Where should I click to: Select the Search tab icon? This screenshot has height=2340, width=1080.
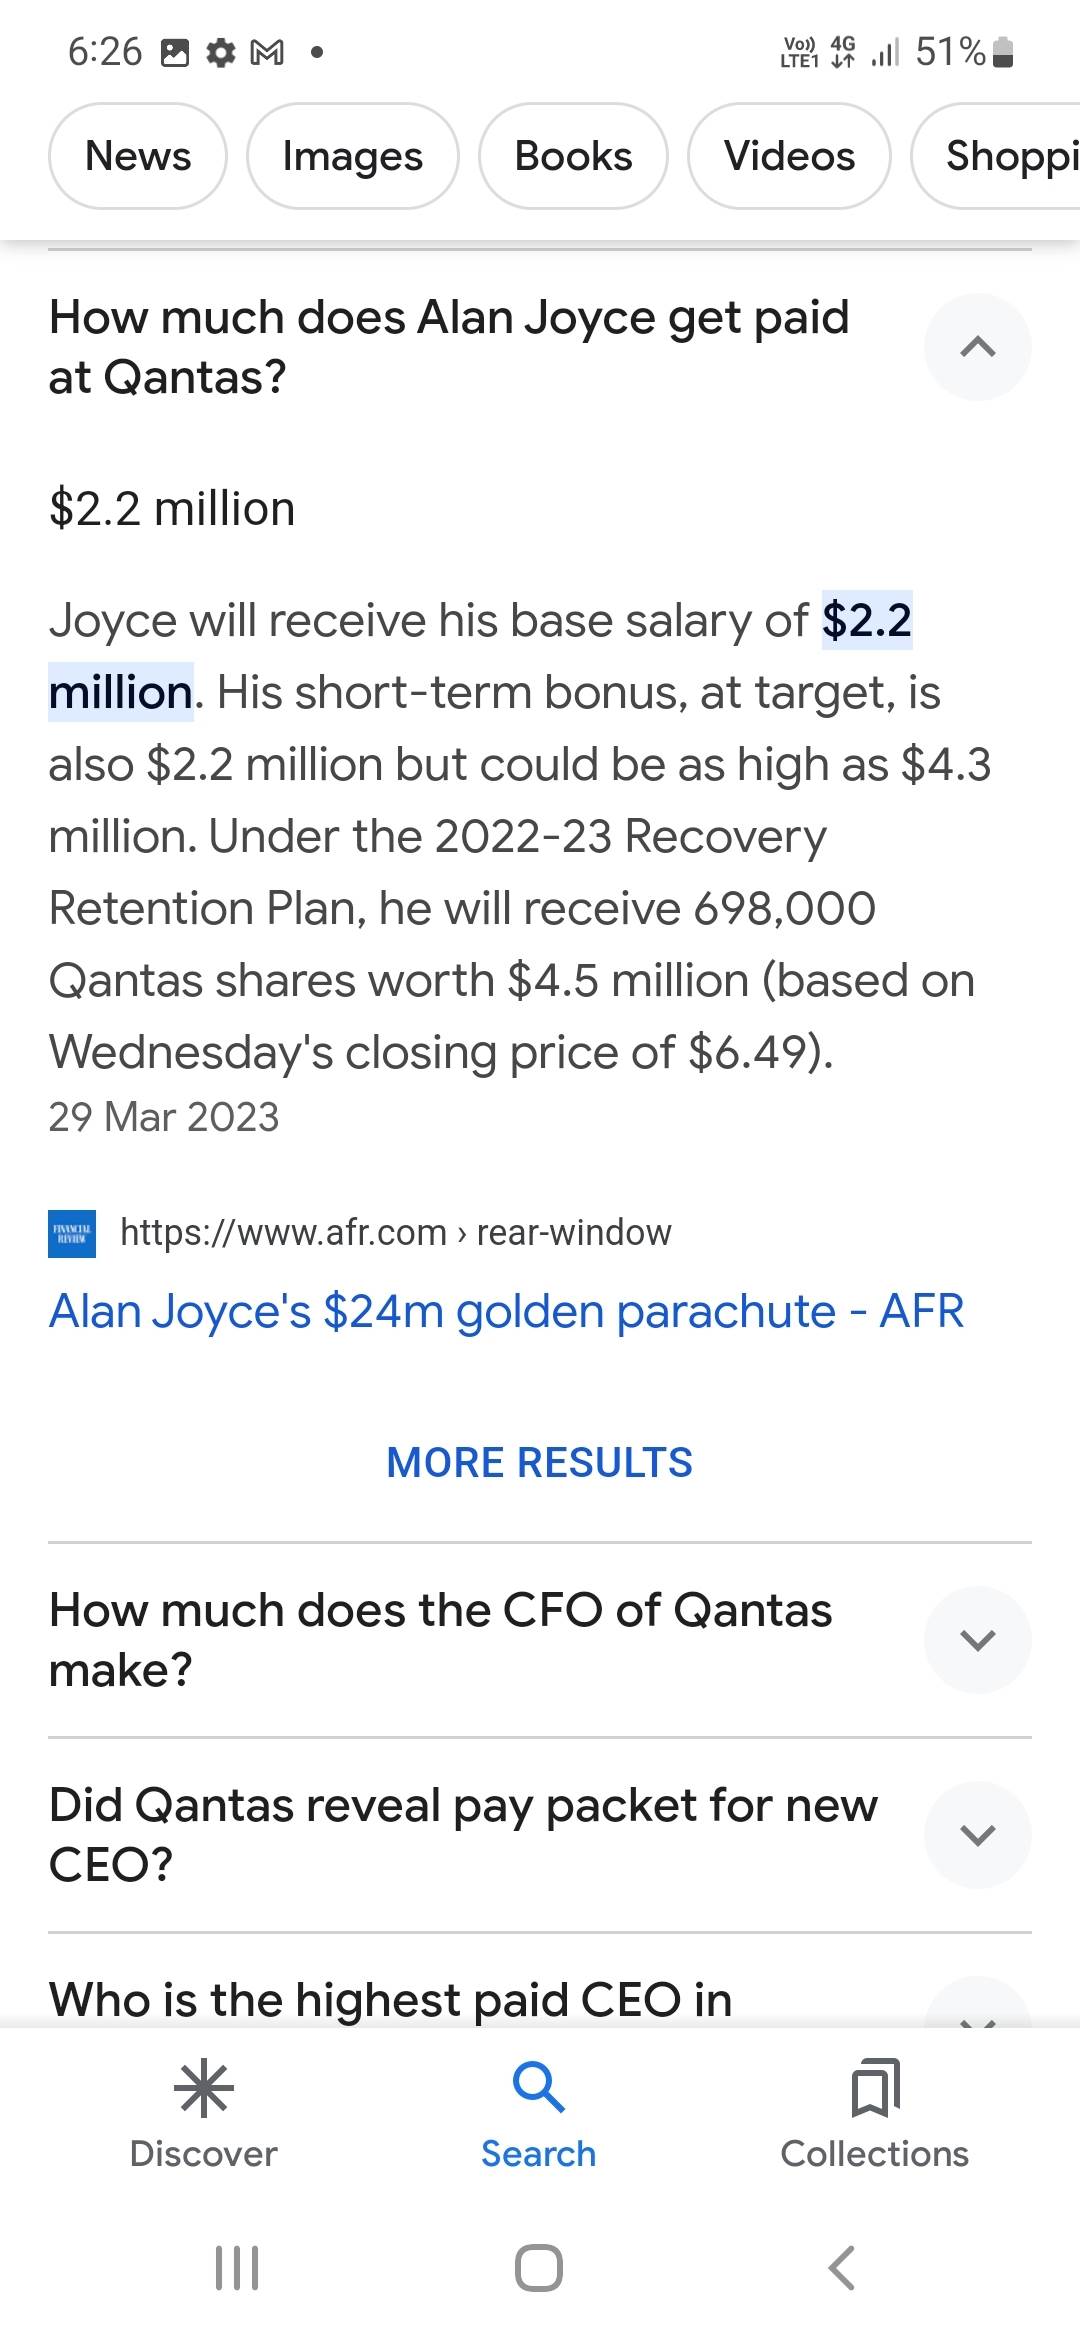coord(537,2085)
